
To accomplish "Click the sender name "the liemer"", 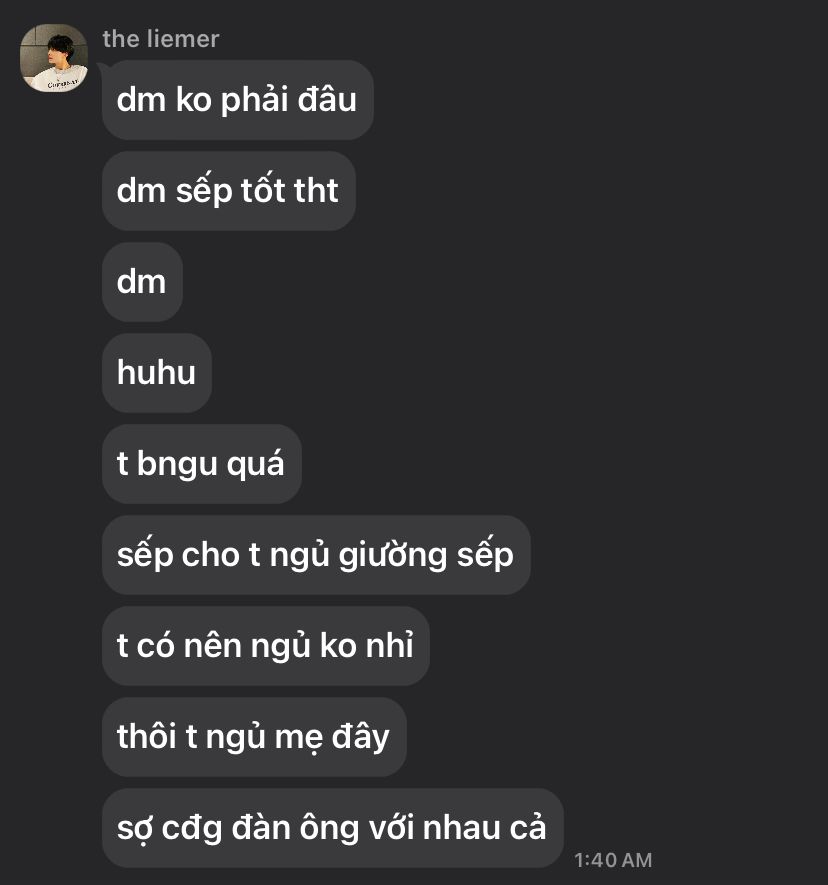I will tap(161, 39).
